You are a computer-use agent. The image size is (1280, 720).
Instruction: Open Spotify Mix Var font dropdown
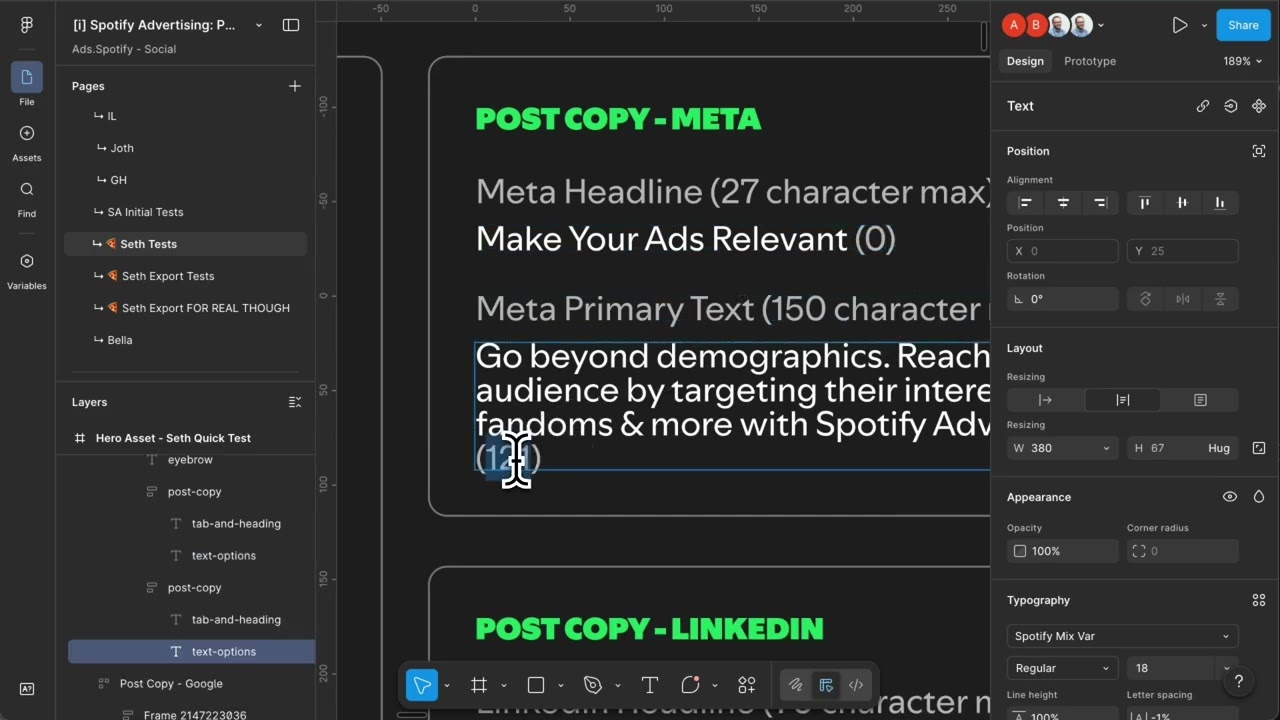point(1122,636)
